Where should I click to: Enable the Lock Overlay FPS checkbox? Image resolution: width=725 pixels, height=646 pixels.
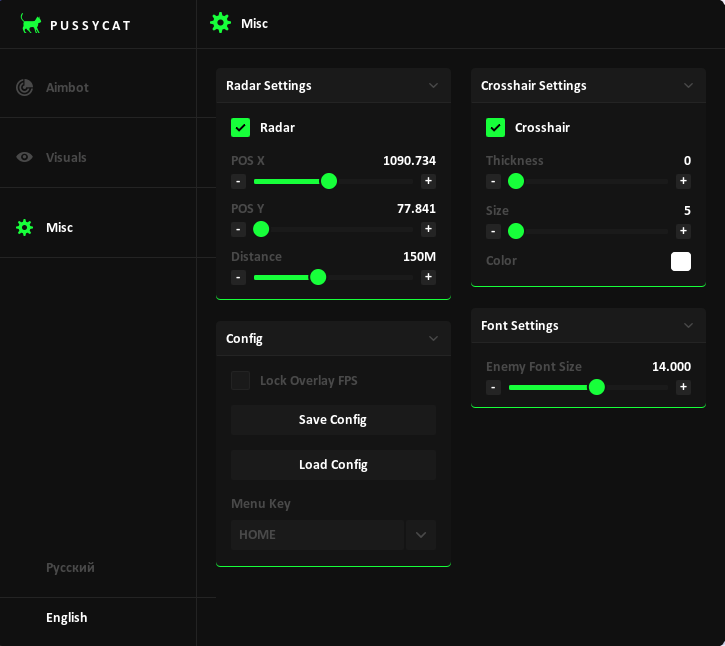(x=240, y=380)
